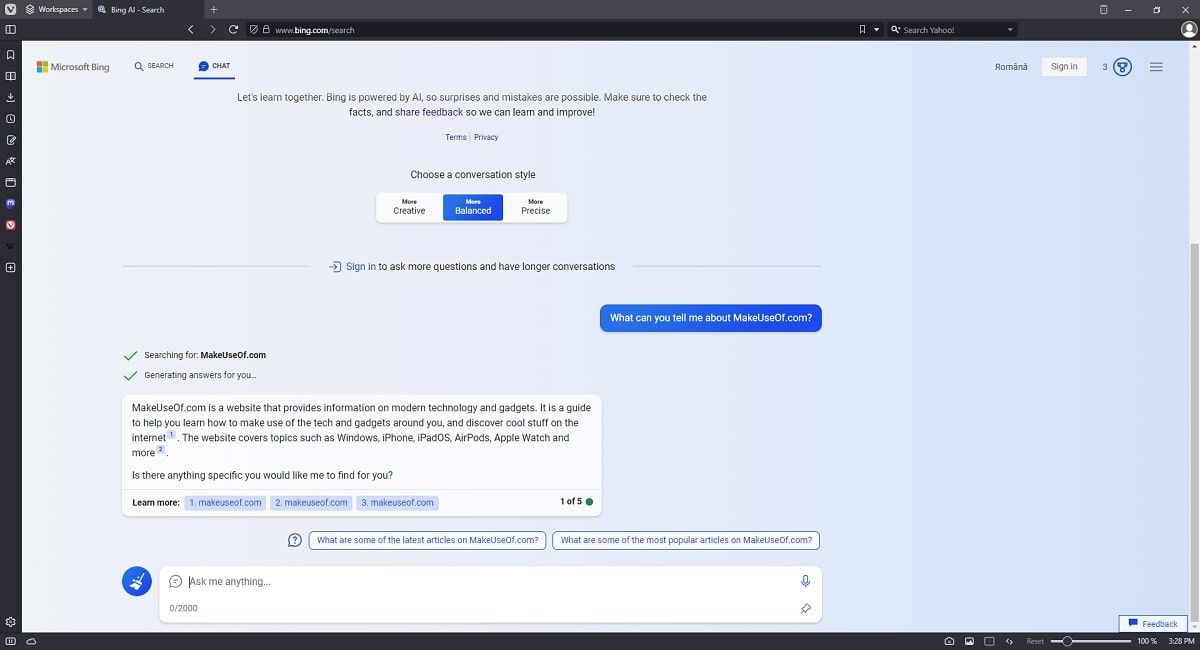Screen dimensions: 1200x650
Task: Take a screenshot with the capture icon
Action: click(x=949, y=641)
